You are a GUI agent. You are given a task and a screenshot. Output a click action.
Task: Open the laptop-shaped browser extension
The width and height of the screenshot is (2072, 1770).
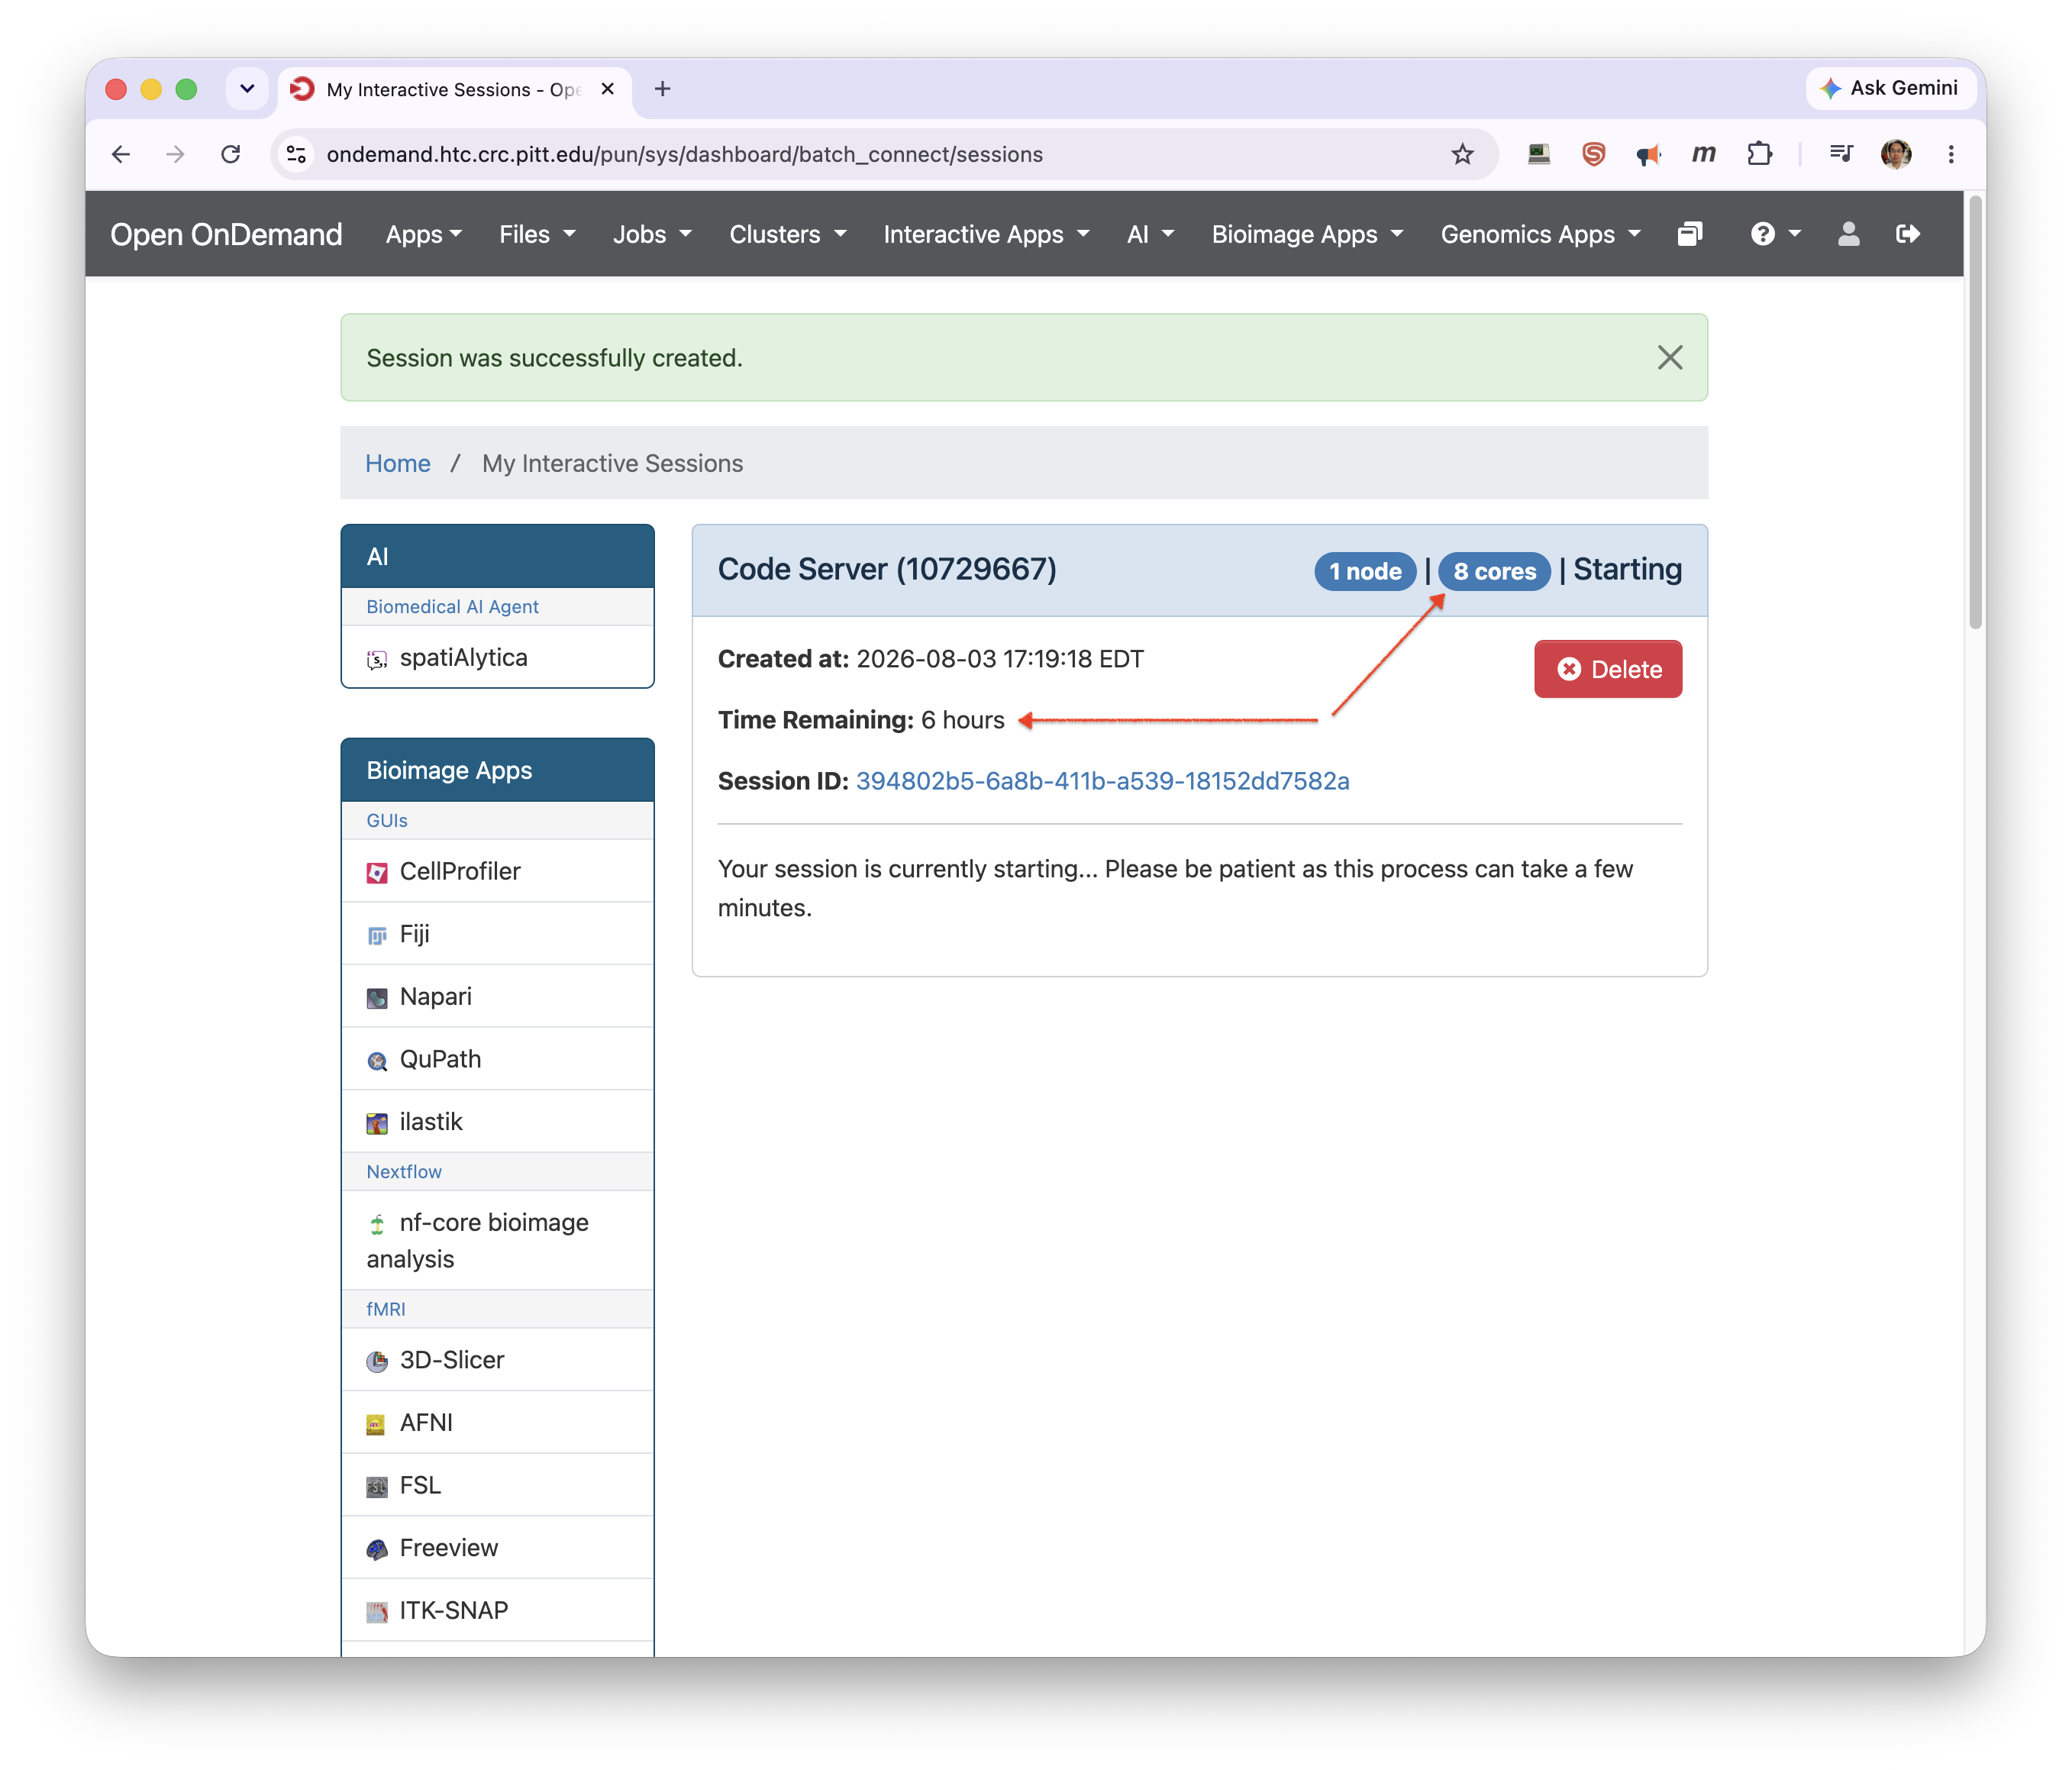pyautogui.click(x=1539, y=154)
